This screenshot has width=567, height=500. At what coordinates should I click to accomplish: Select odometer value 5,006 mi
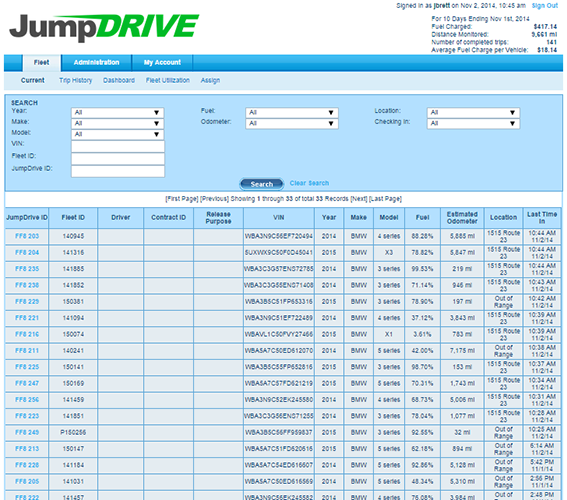click(462, 399)
